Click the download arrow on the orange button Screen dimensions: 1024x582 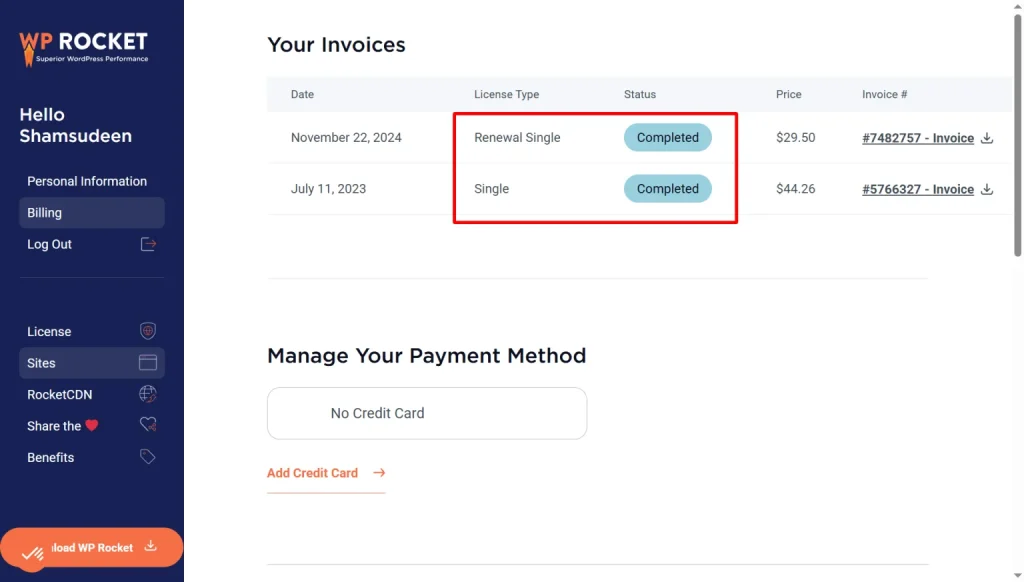150,547
